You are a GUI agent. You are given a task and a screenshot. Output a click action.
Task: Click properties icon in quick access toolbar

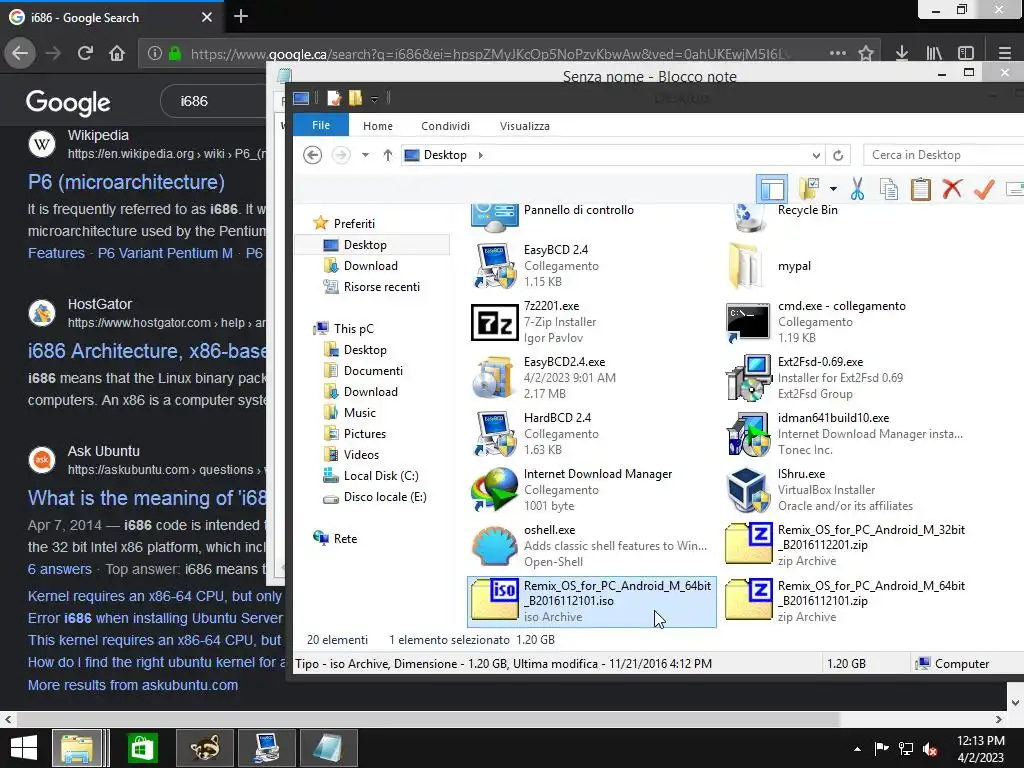(x=334, y=98)
